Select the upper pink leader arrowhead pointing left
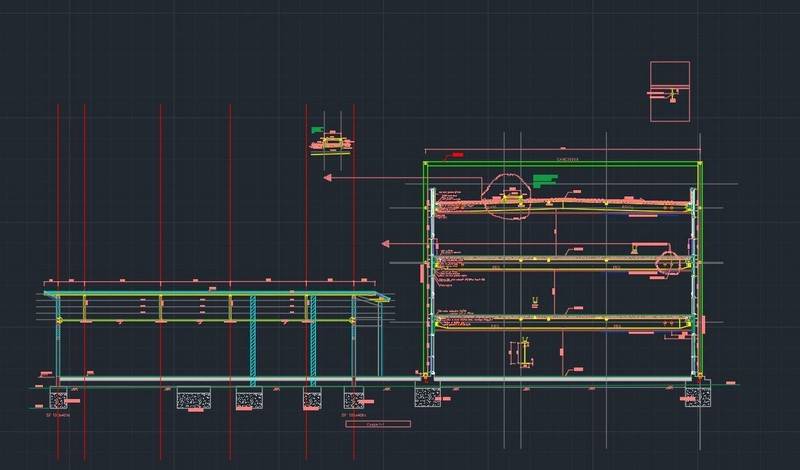The width and height of the screenshot is (800, 470). (328, 178)
